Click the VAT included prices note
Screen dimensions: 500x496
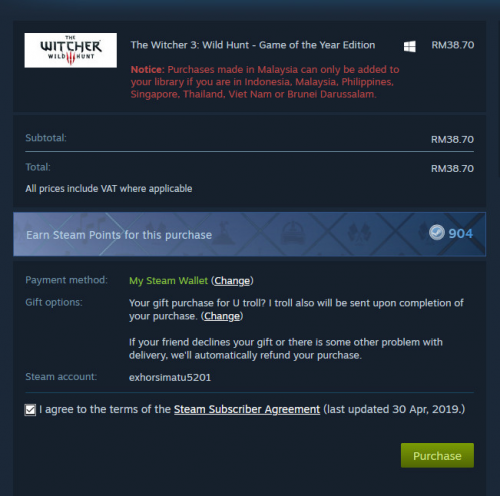(x=109, y=189)
